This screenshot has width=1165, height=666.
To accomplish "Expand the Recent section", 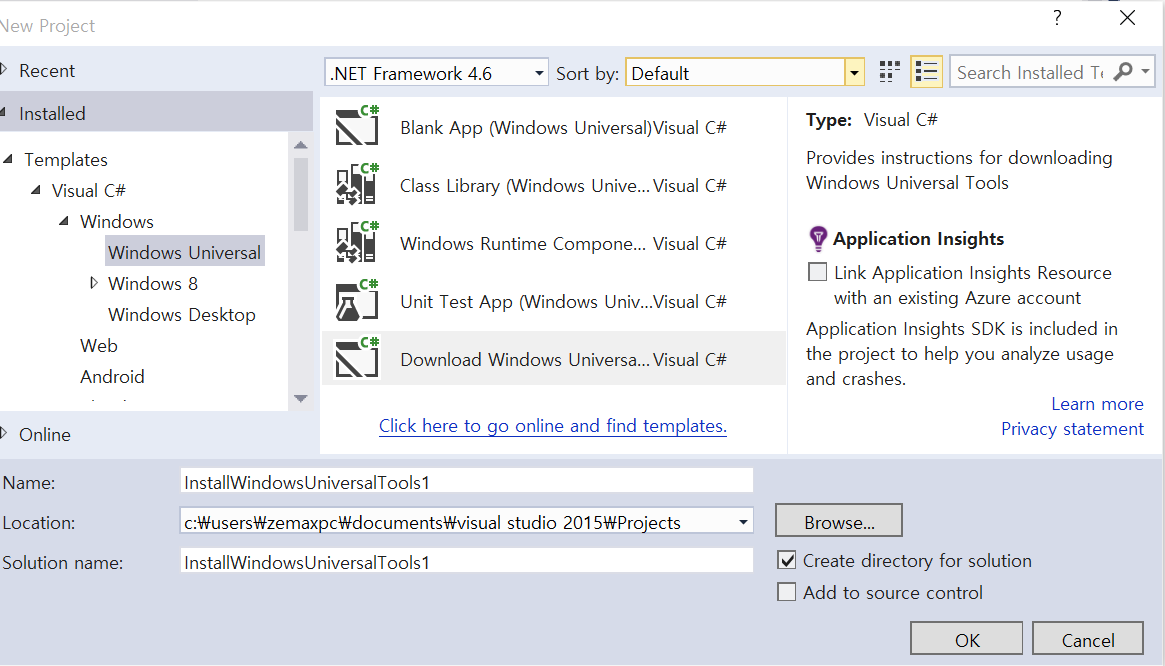I will [4, 70].
